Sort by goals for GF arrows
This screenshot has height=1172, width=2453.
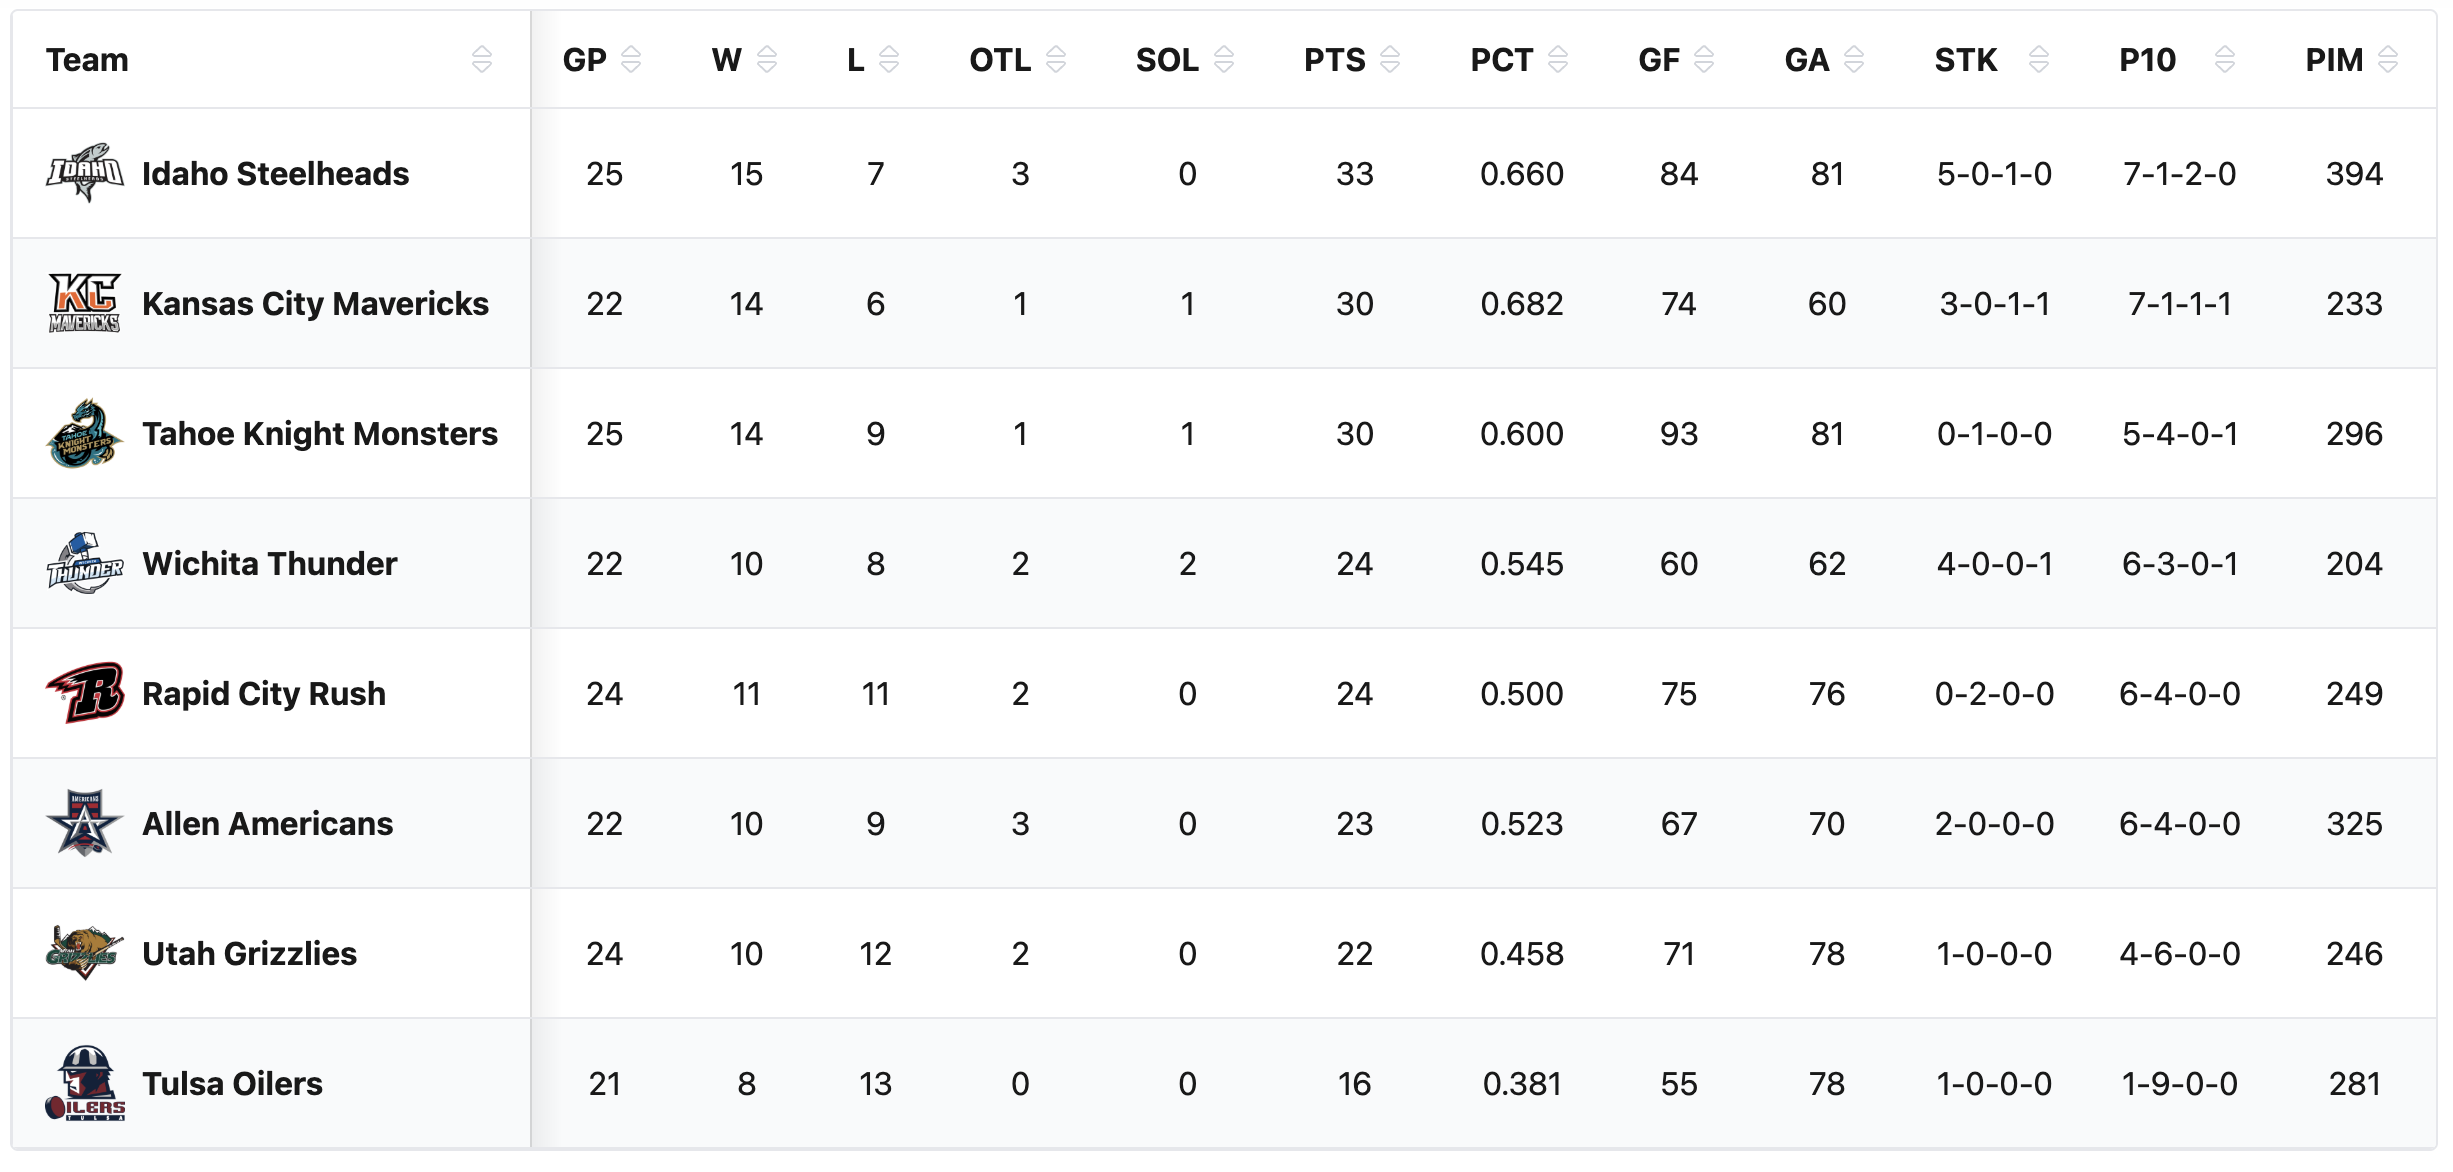1704,60
